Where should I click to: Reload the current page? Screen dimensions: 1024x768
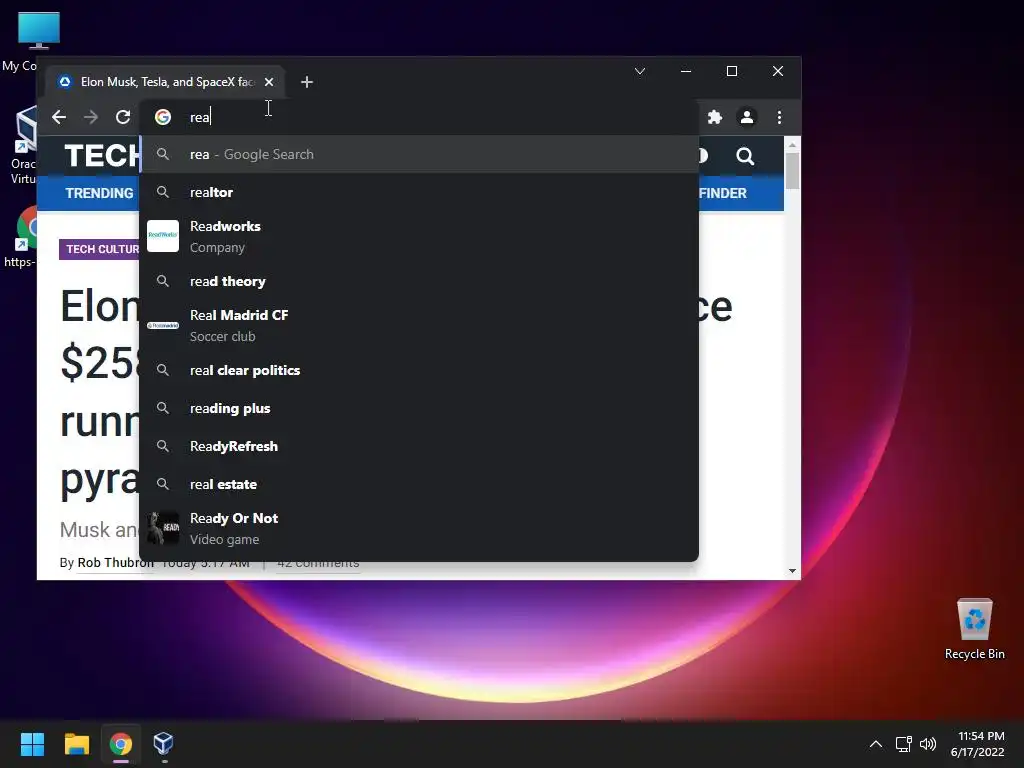123,117
